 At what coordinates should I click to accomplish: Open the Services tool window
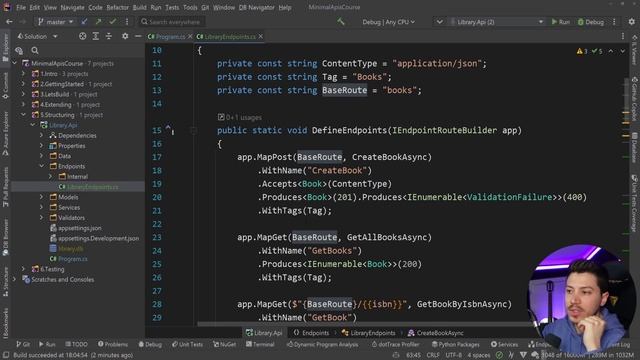coord(504,344)
